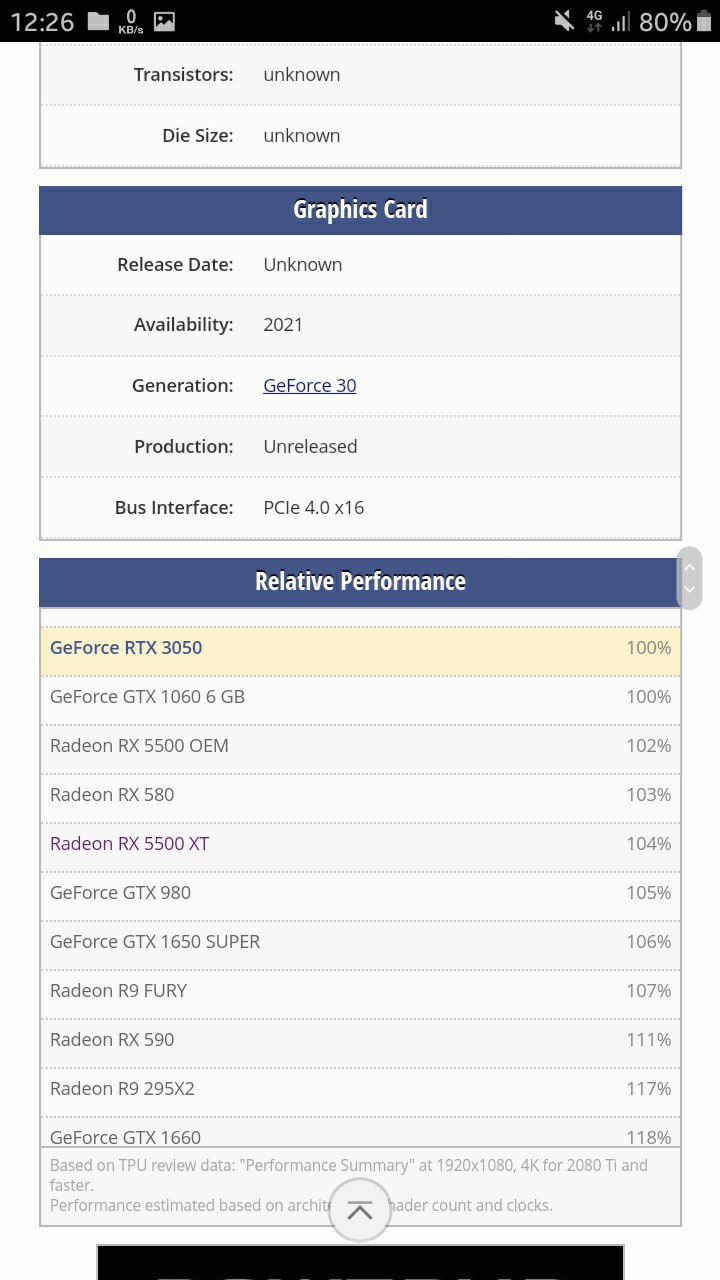Open the GeForce RTX 3050 entry
Image resolution: width=720 pixels, height=1280 pixels.
(x=126, y=647)
